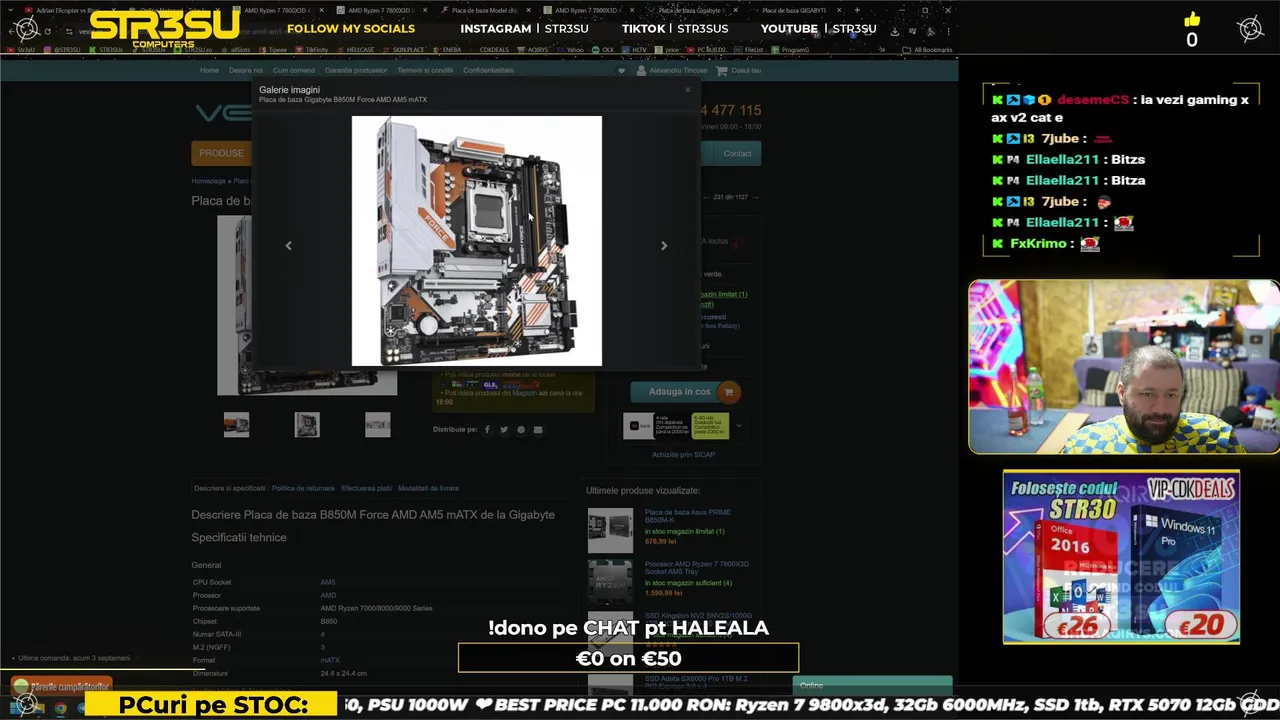The image size is (1280, 720).
Task: Click the mATX Format value link
Action: 330,660
